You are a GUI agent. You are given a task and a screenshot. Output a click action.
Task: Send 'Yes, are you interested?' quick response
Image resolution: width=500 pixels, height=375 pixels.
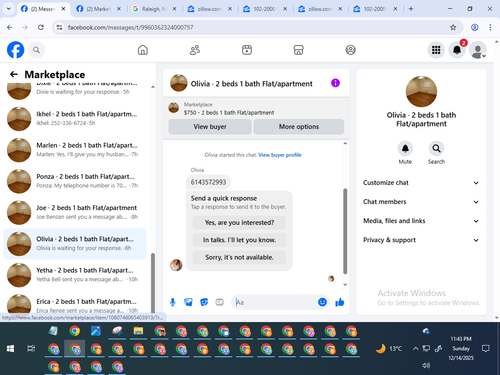point(239,223)
